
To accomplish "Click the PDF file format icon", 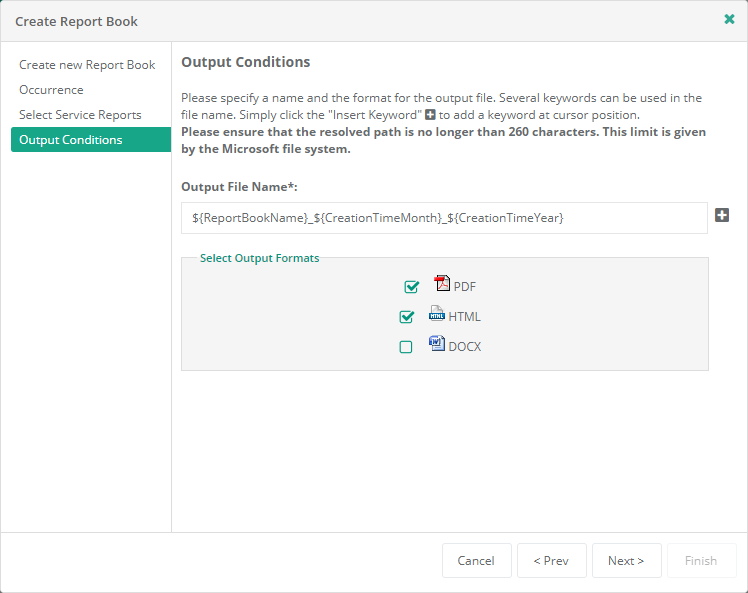I will click(x=442, y=283).
